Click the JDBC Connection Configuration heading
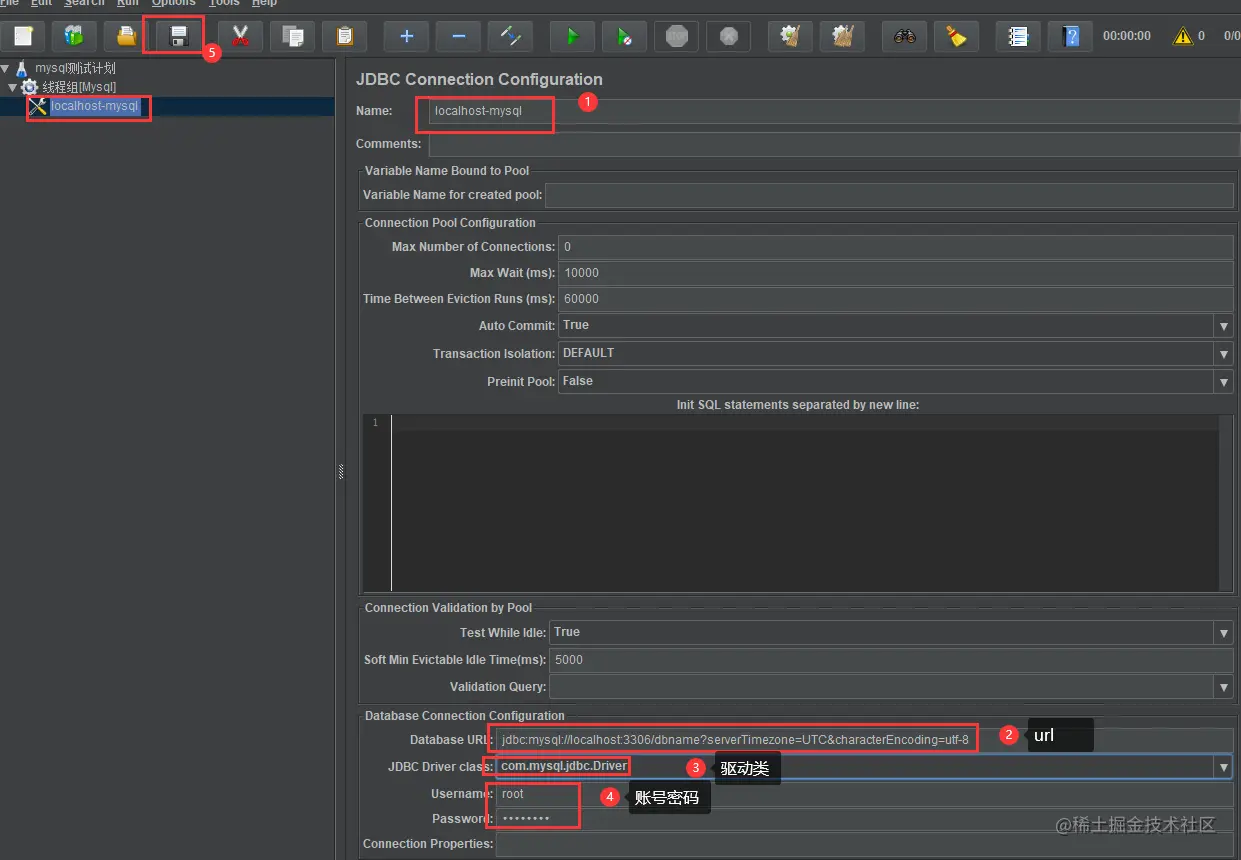 click(x=479, y=79)
